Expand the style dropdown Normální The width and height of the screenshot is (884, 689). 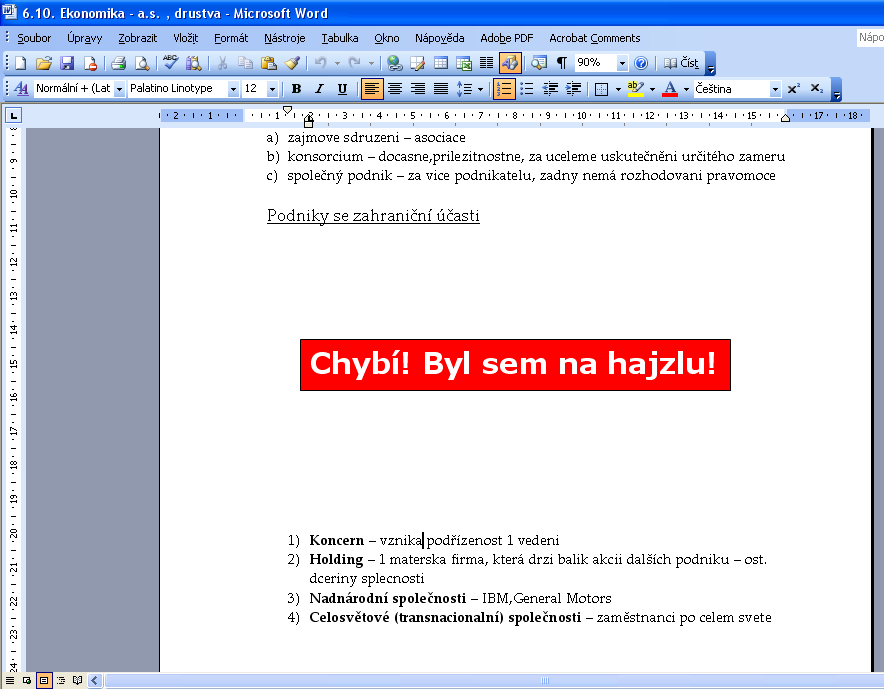[119, 89]
